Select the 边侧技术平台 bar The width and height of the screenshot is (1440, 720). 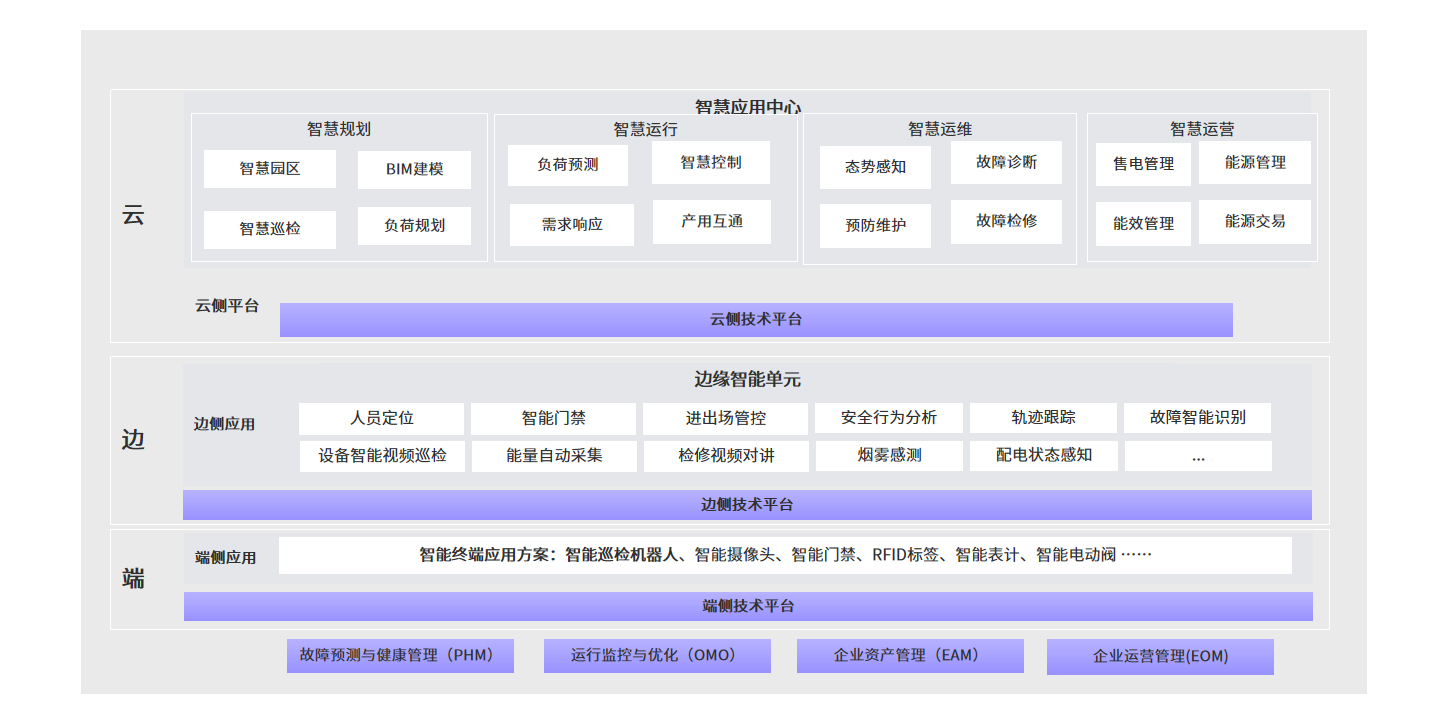point(746,505)
